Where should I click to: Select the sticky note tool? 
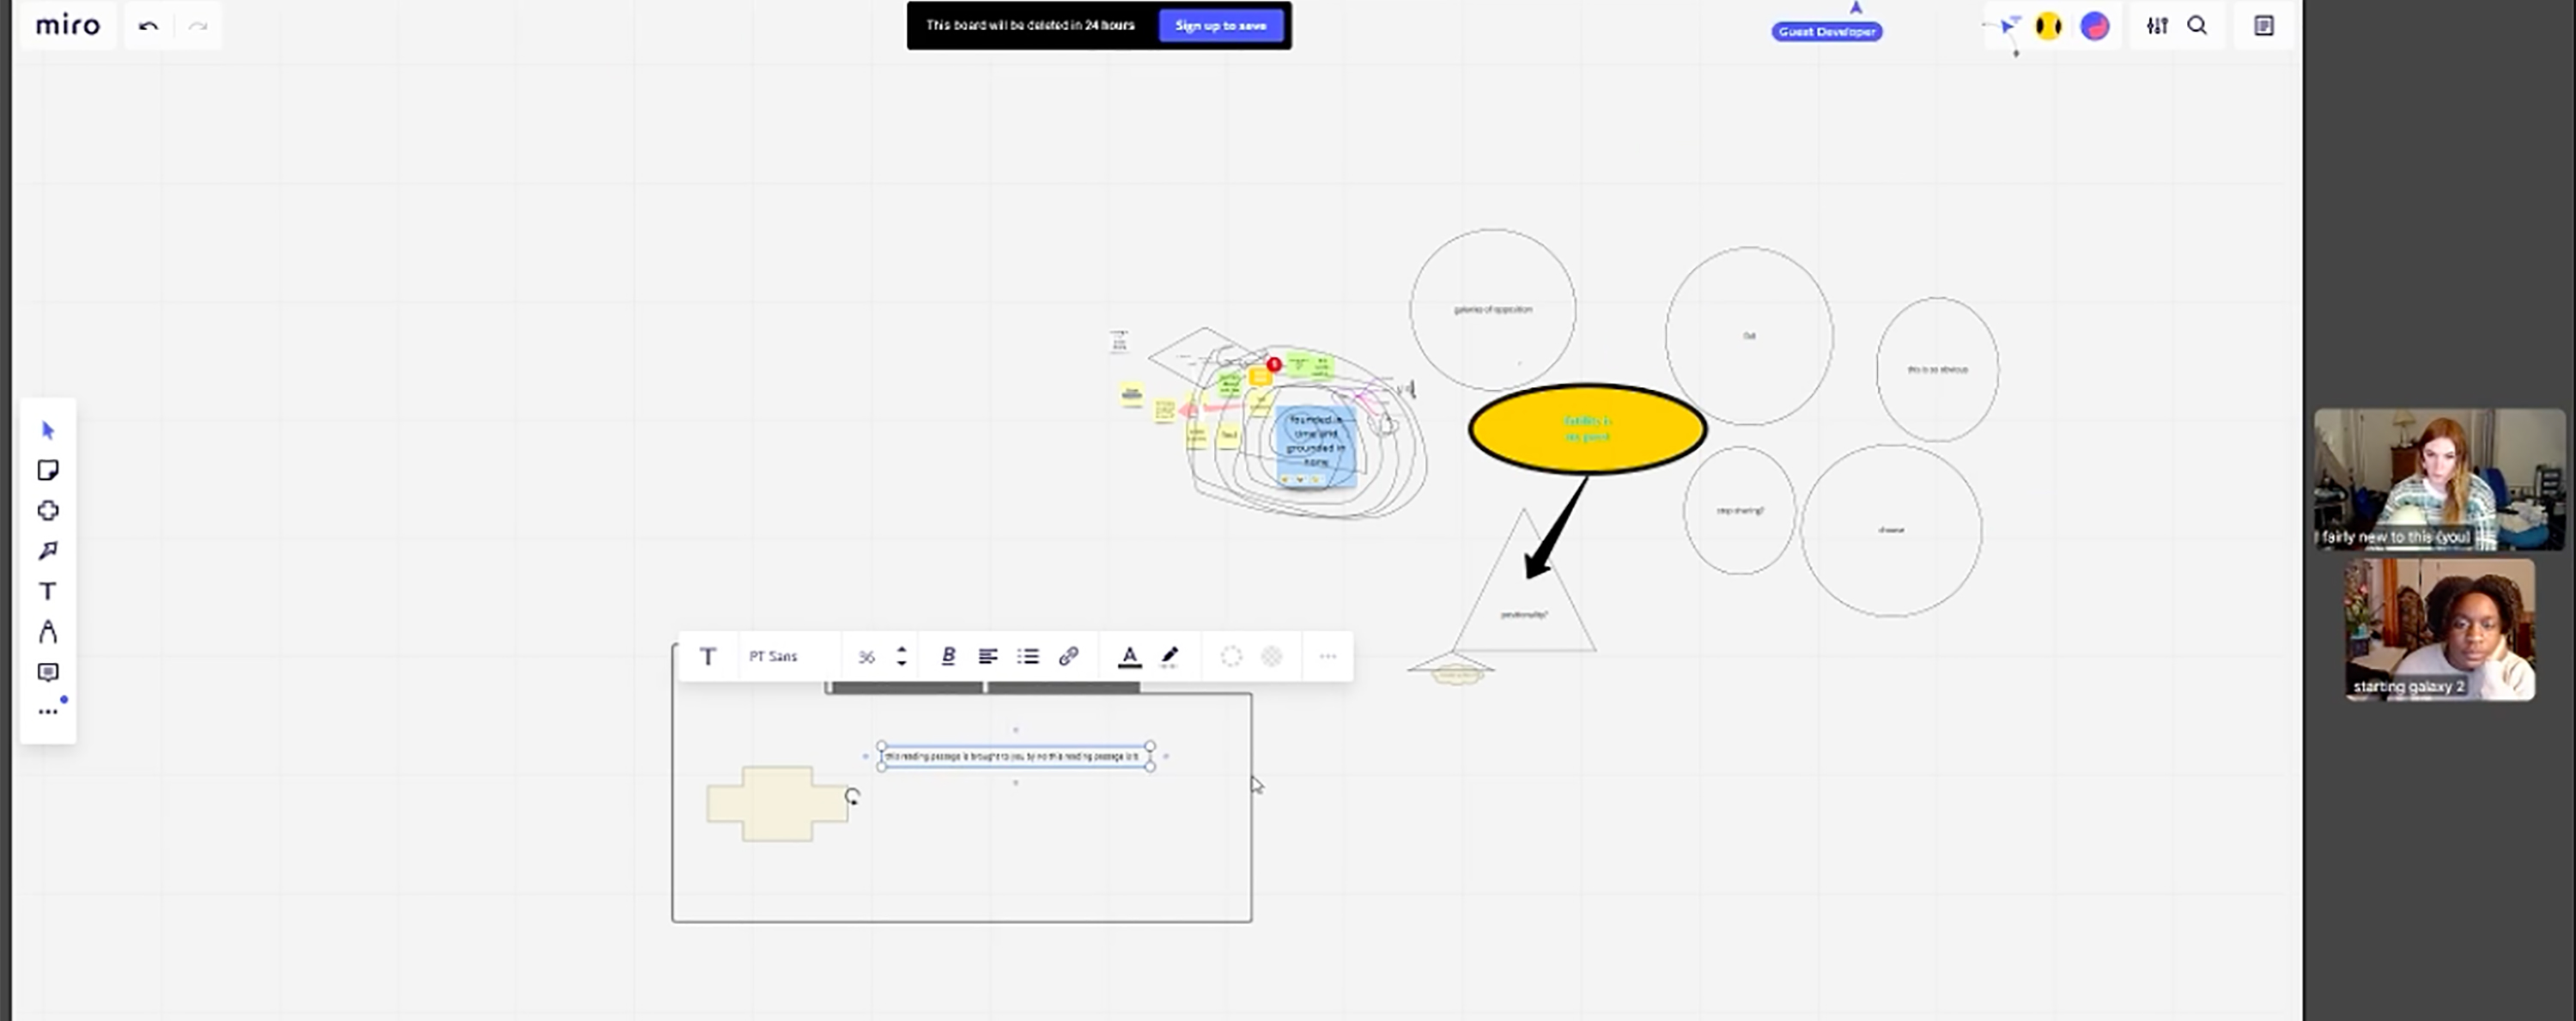48,469
